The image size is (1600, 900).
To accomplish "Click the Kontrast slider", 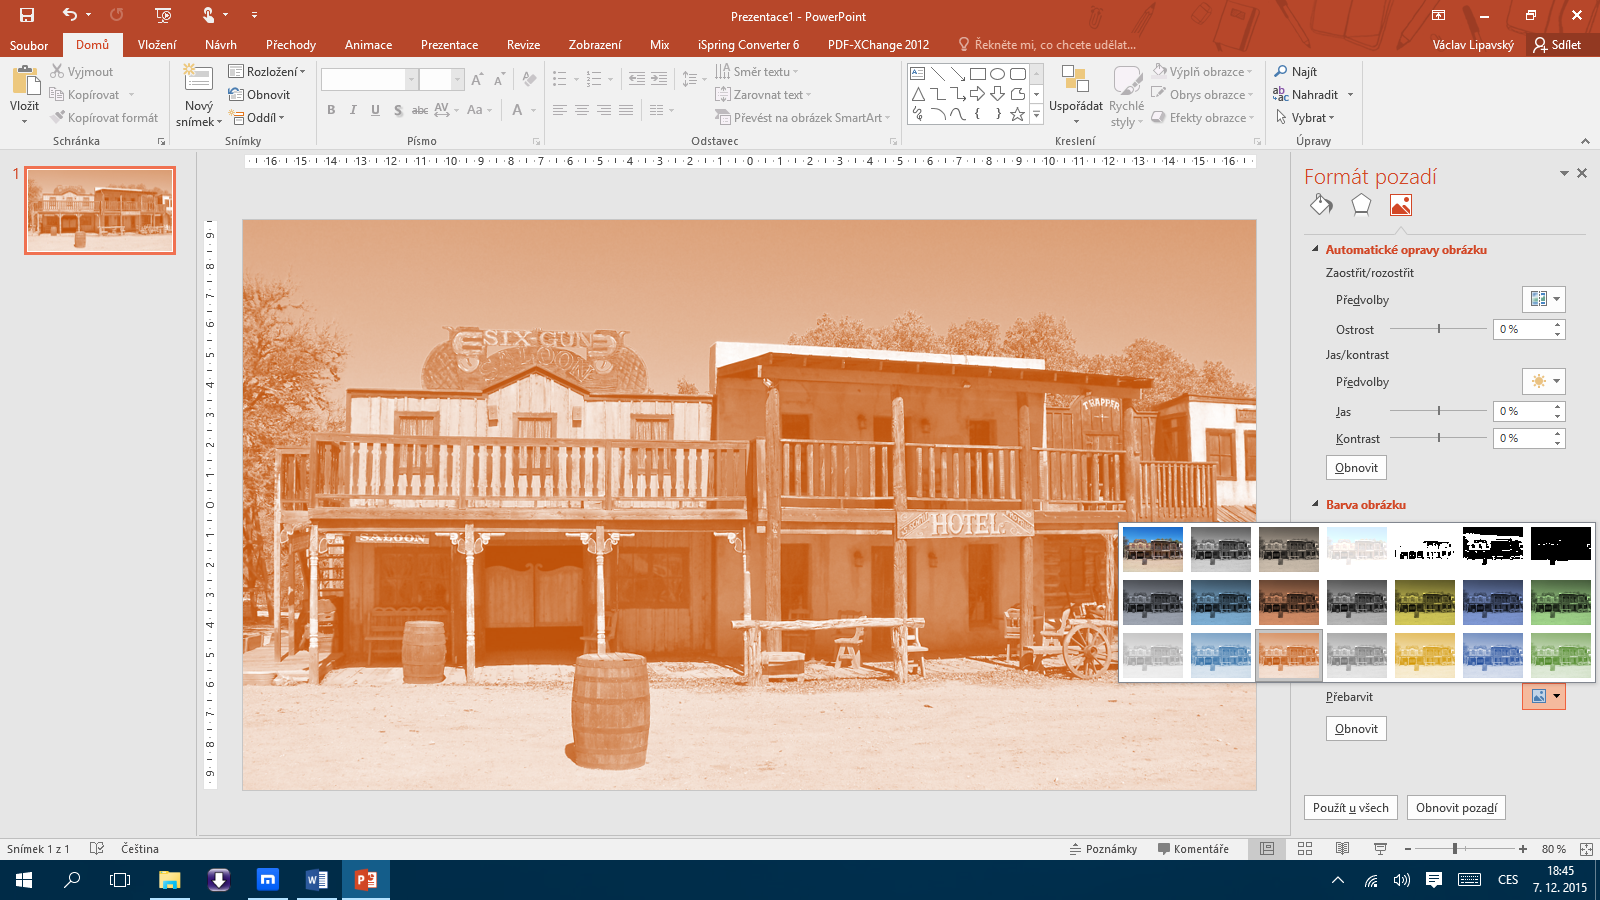I will [1438, 437].
